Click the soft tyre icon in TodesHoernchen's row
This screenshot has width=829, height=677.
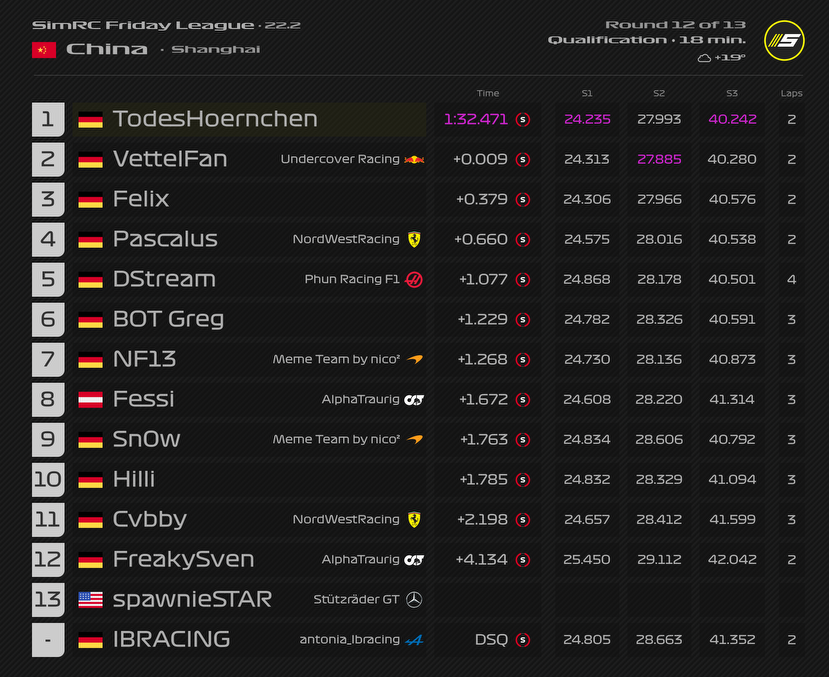523,119
